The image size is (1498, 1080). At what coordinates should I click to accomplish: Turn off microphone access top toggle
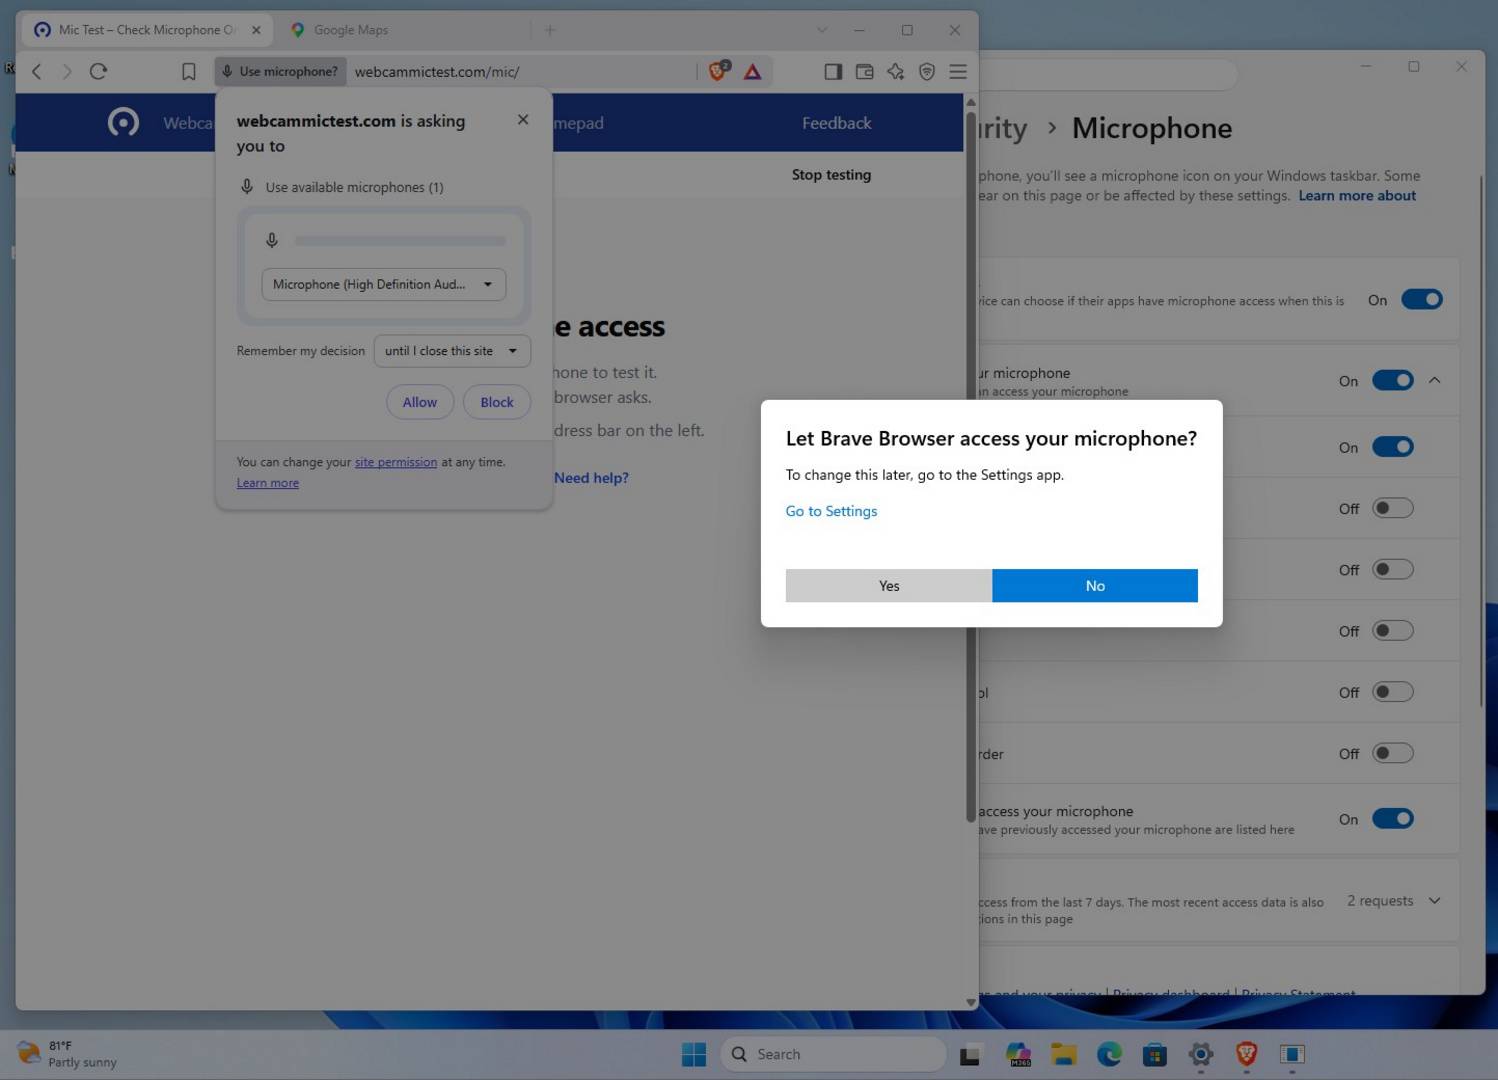[1421, 299]
